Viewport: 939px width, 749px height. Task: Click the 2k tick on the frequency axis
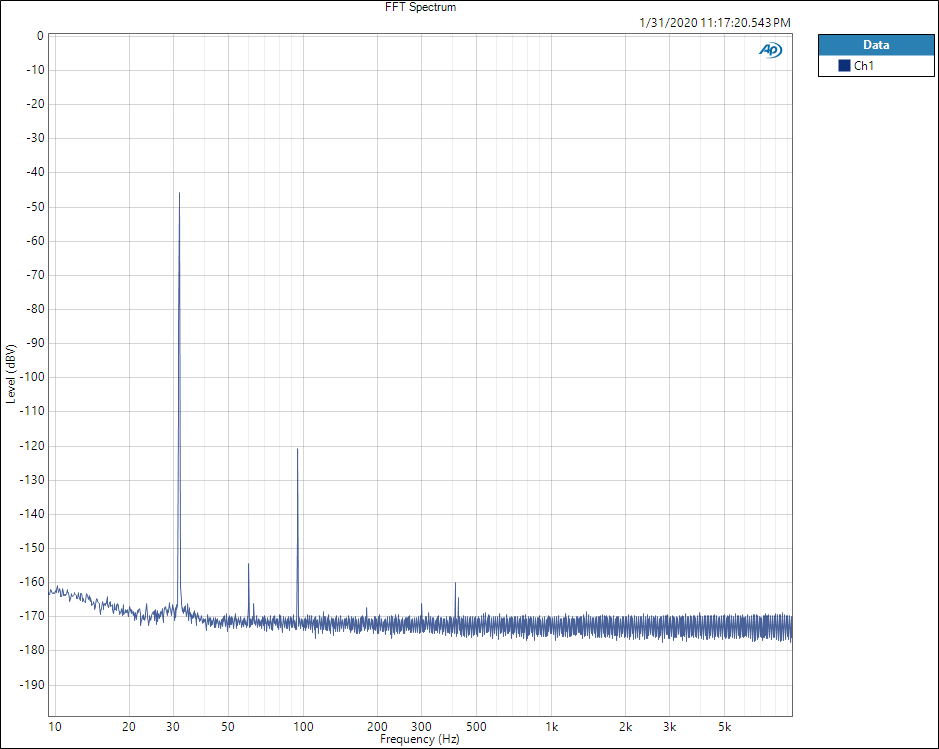pos(626,727)
